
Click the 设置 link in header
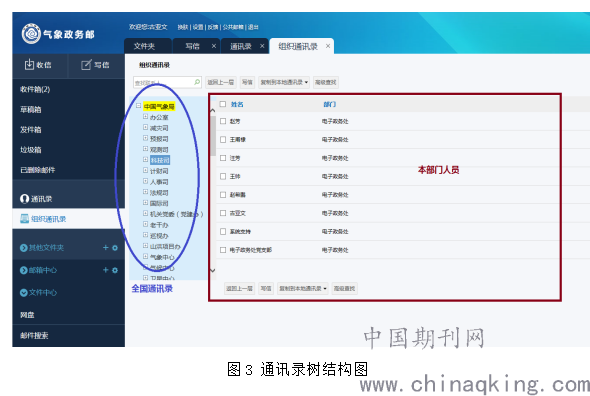[x=198, y=27]
